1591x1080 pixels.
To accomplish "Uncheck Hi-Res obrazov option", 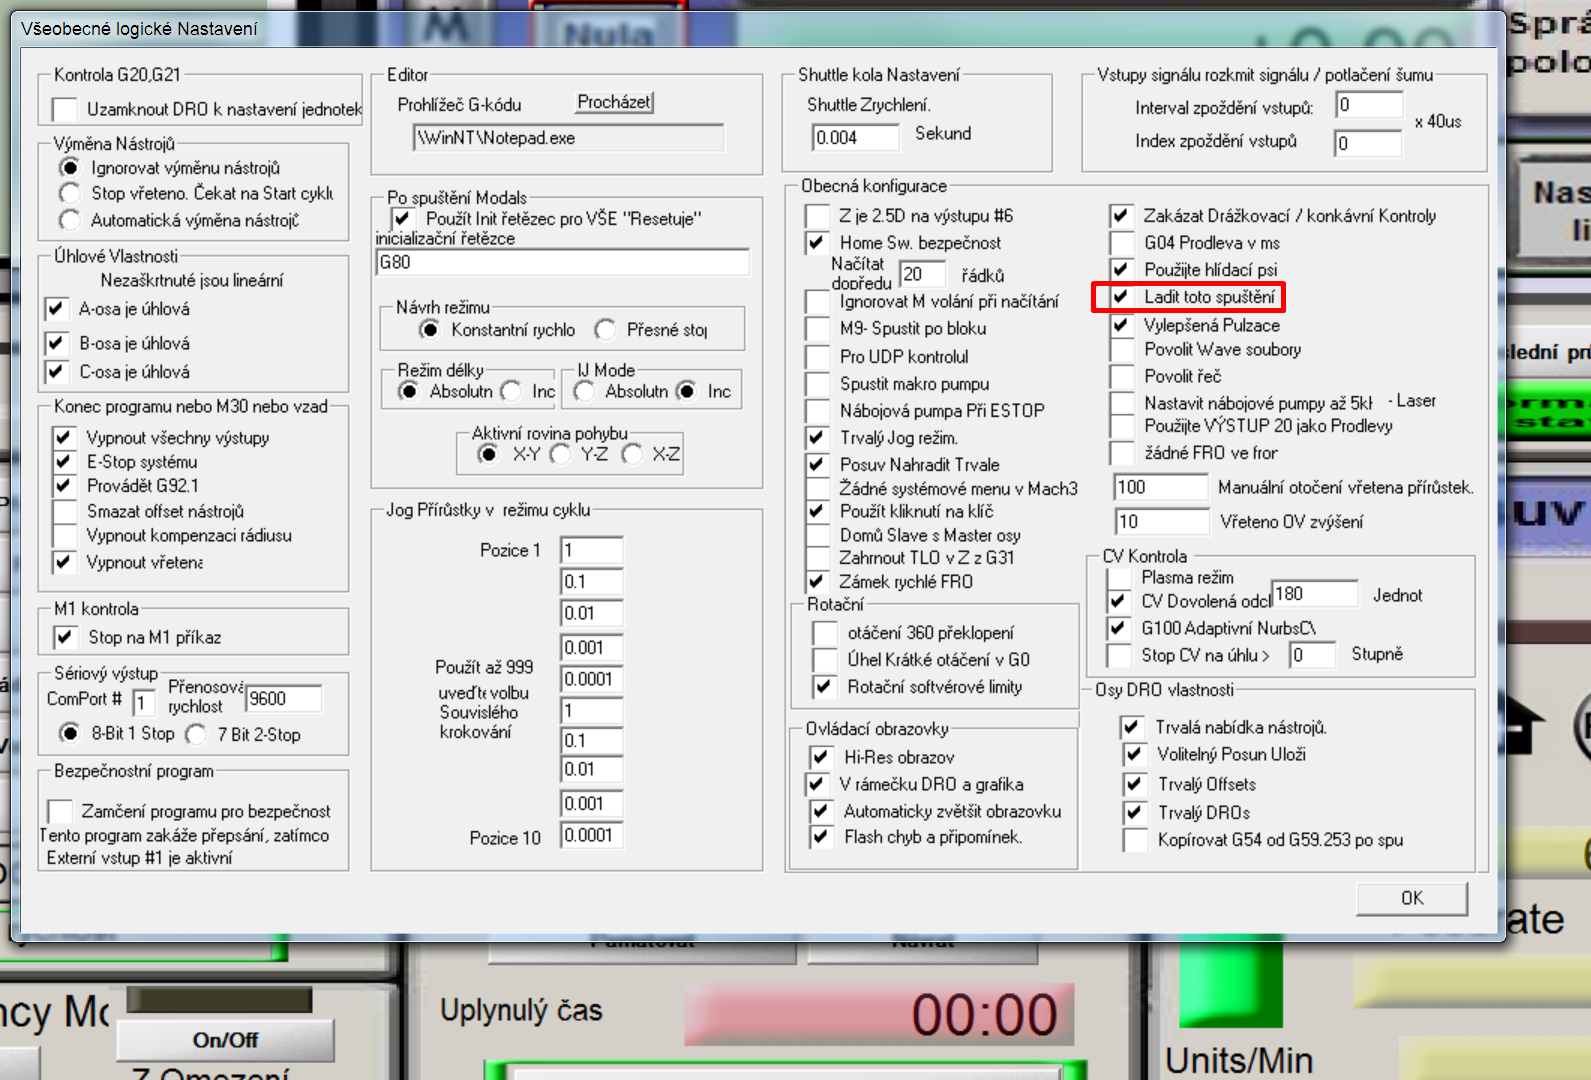I will (821, 757).
